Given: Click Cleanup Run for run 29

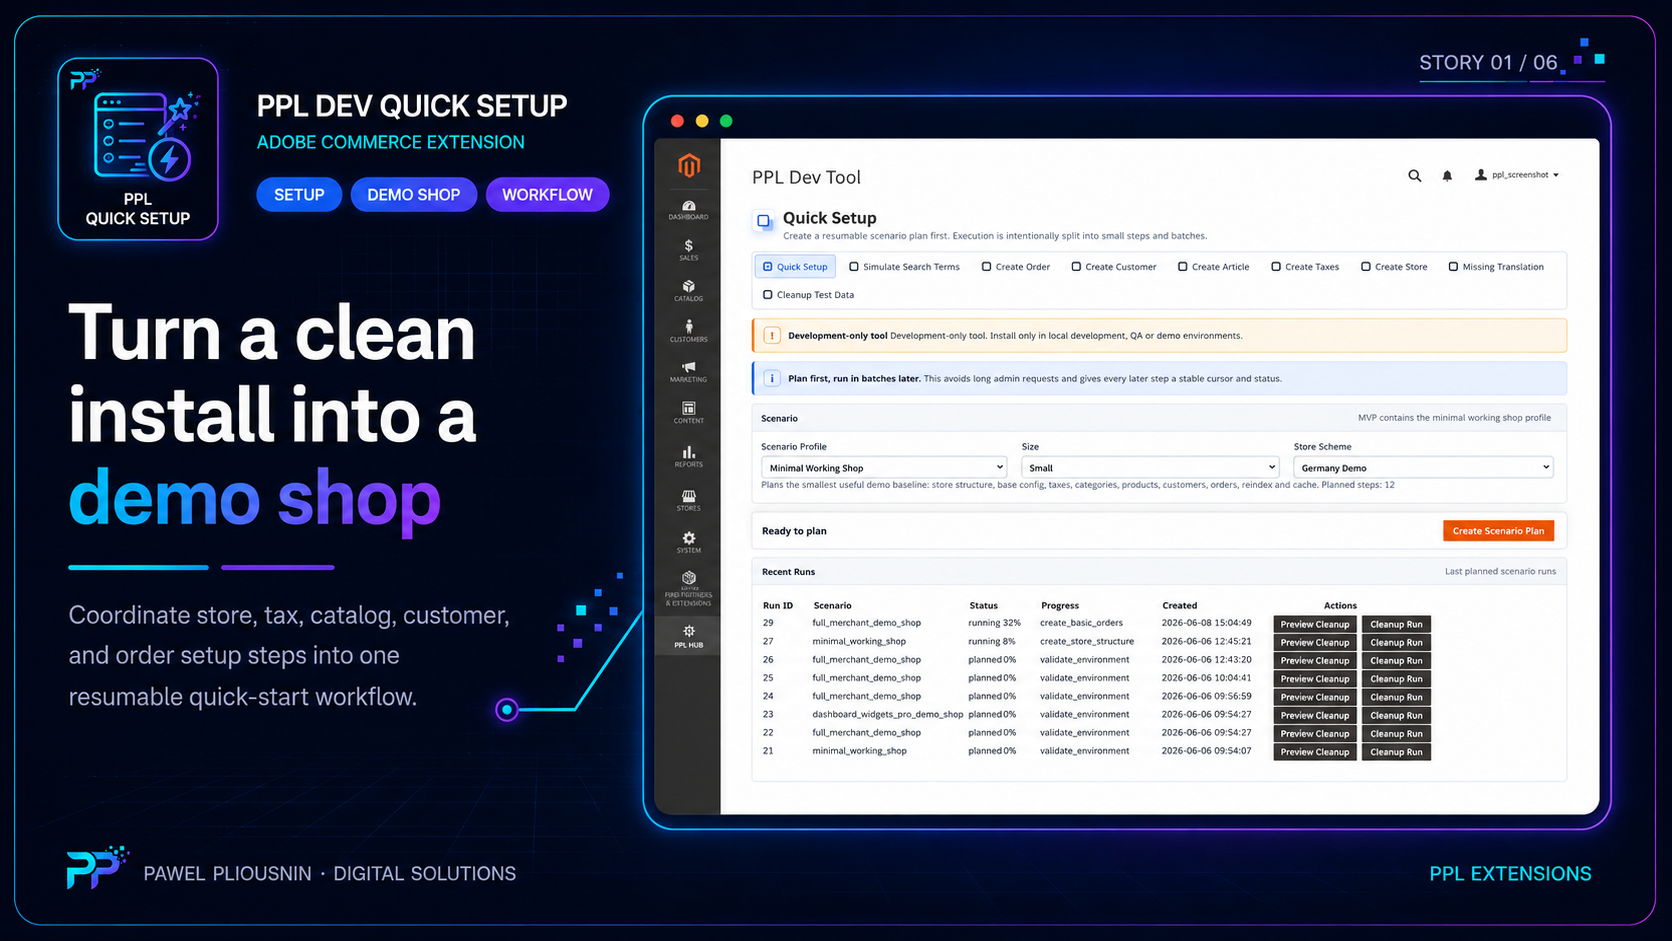Looking at the screenshot, I should [x=1396, y=624].
